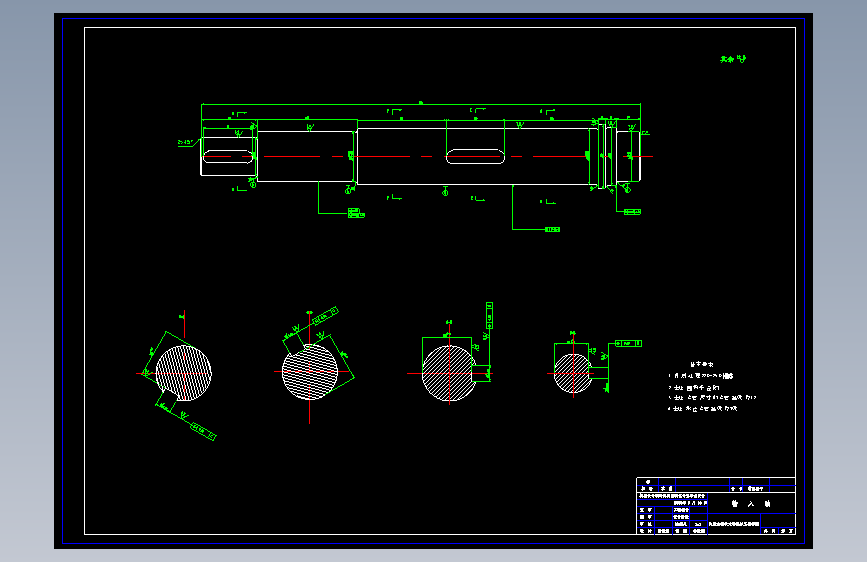This screenshot has height=562, width=867.
Task: Select the tolerance frame below the shaft's right end
Action: (632, 211)
